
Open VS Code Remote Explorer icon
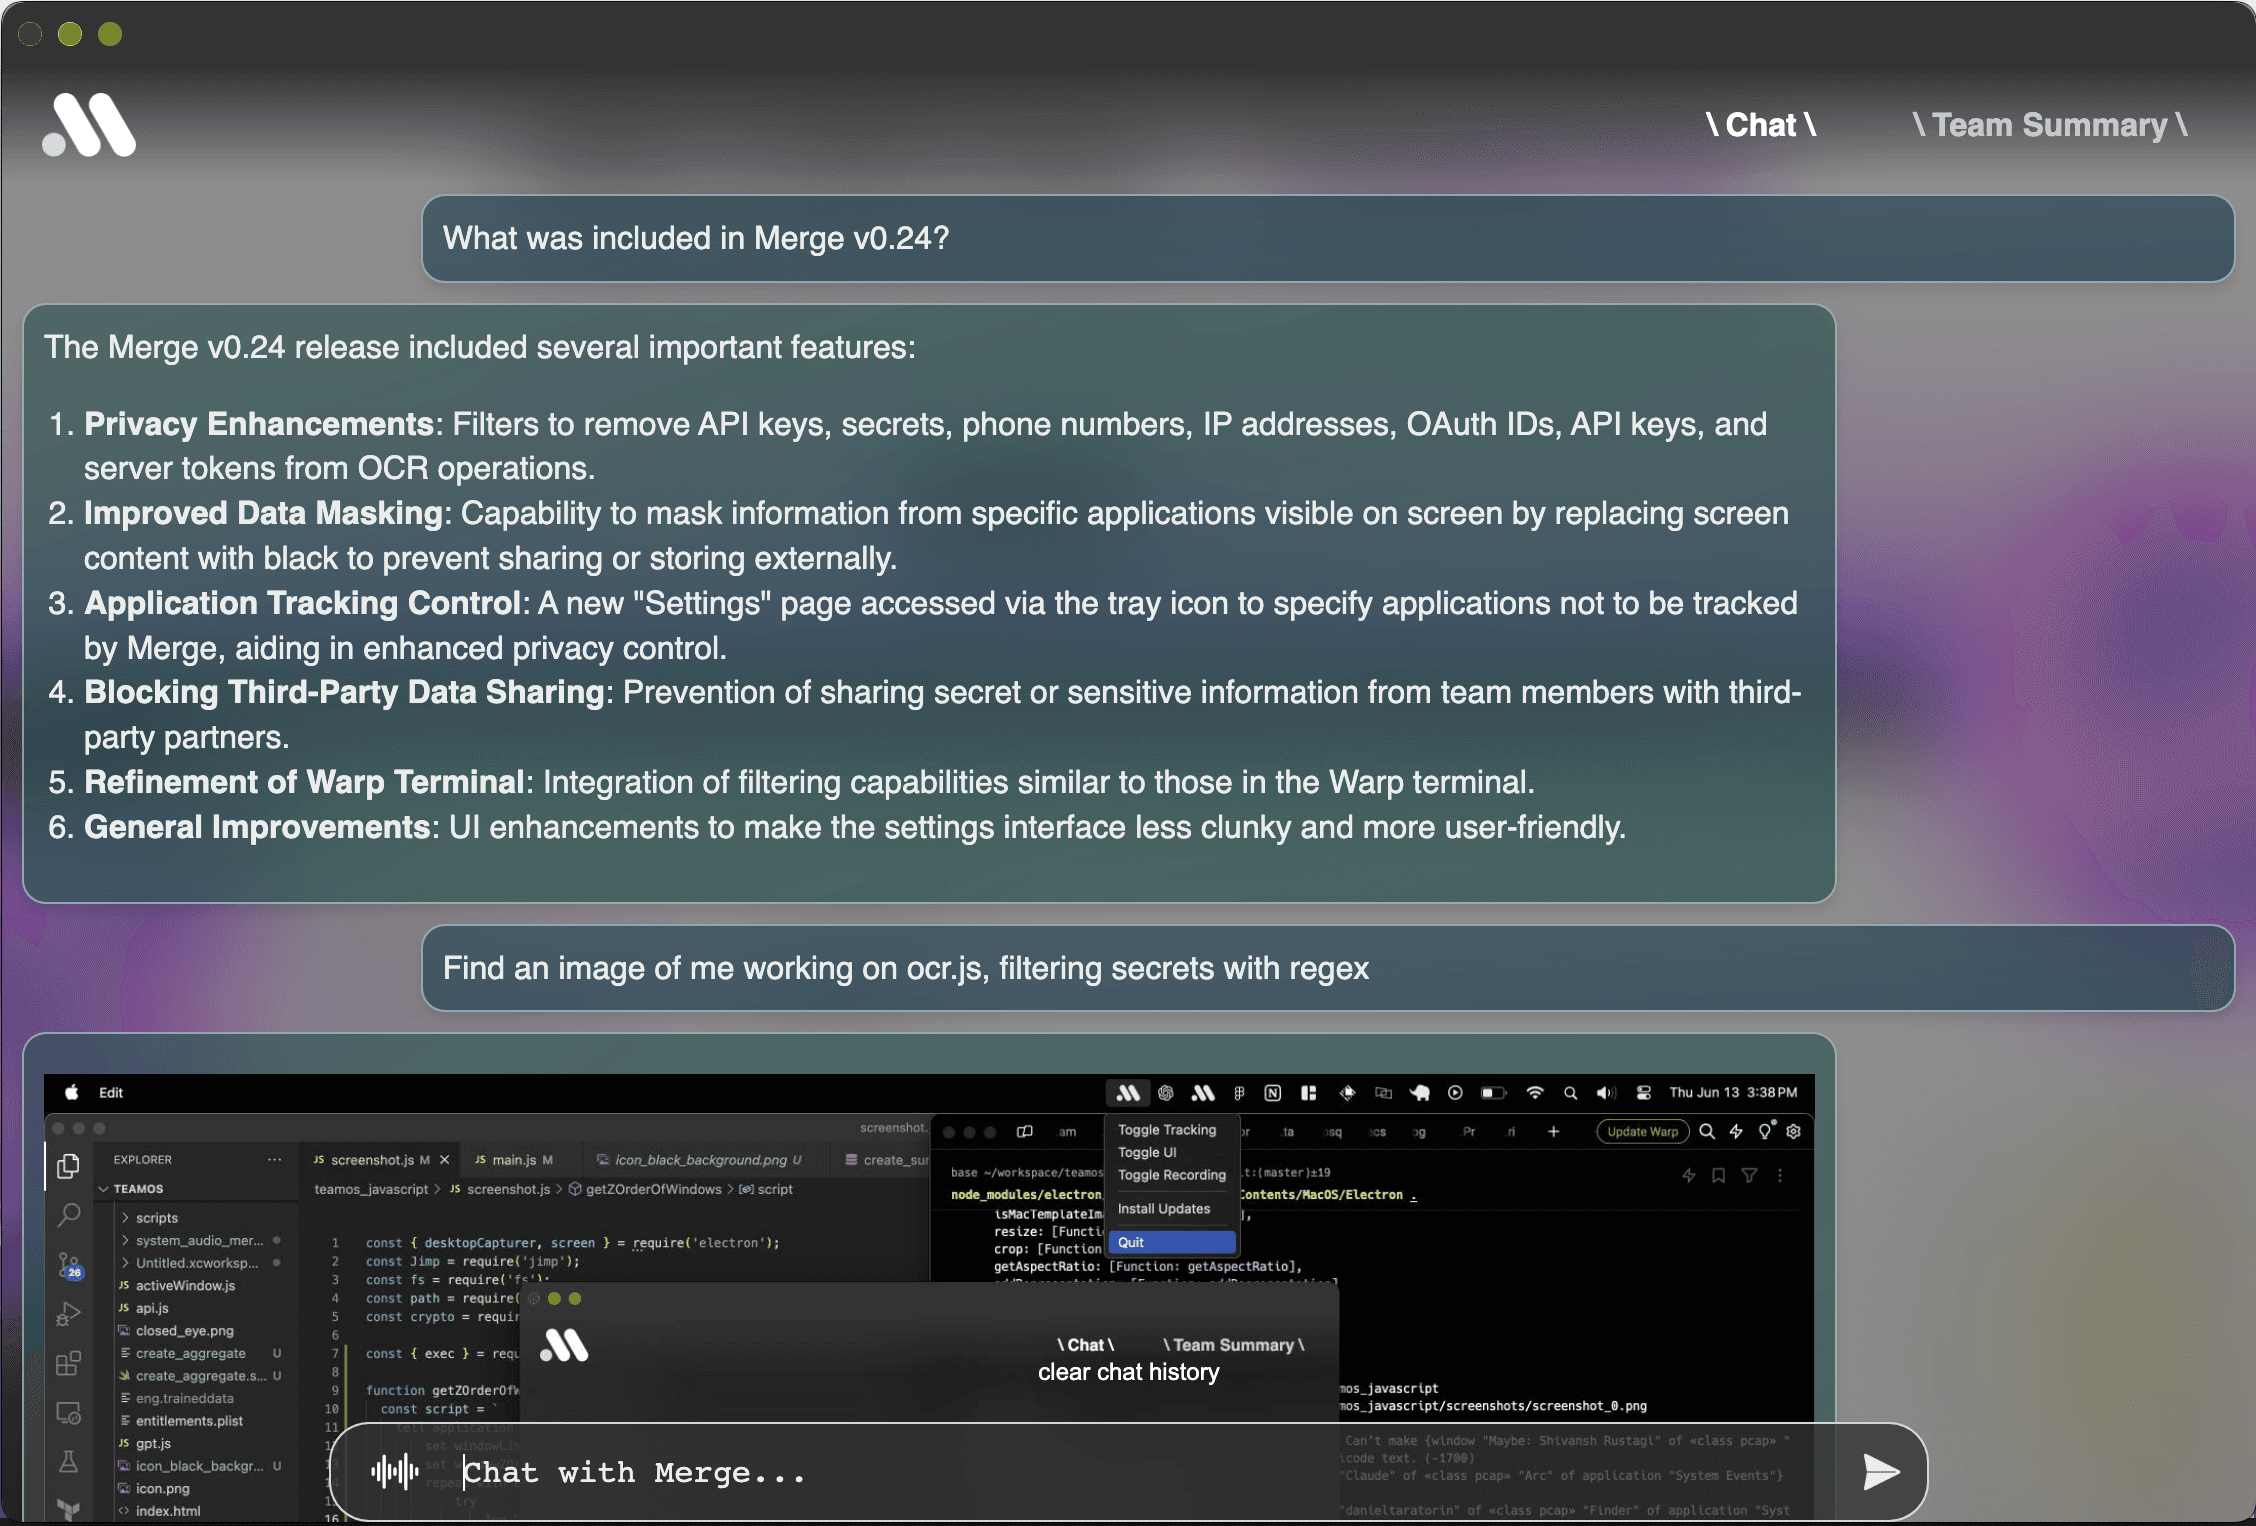pyautogui.click(x=68, y=1413)
